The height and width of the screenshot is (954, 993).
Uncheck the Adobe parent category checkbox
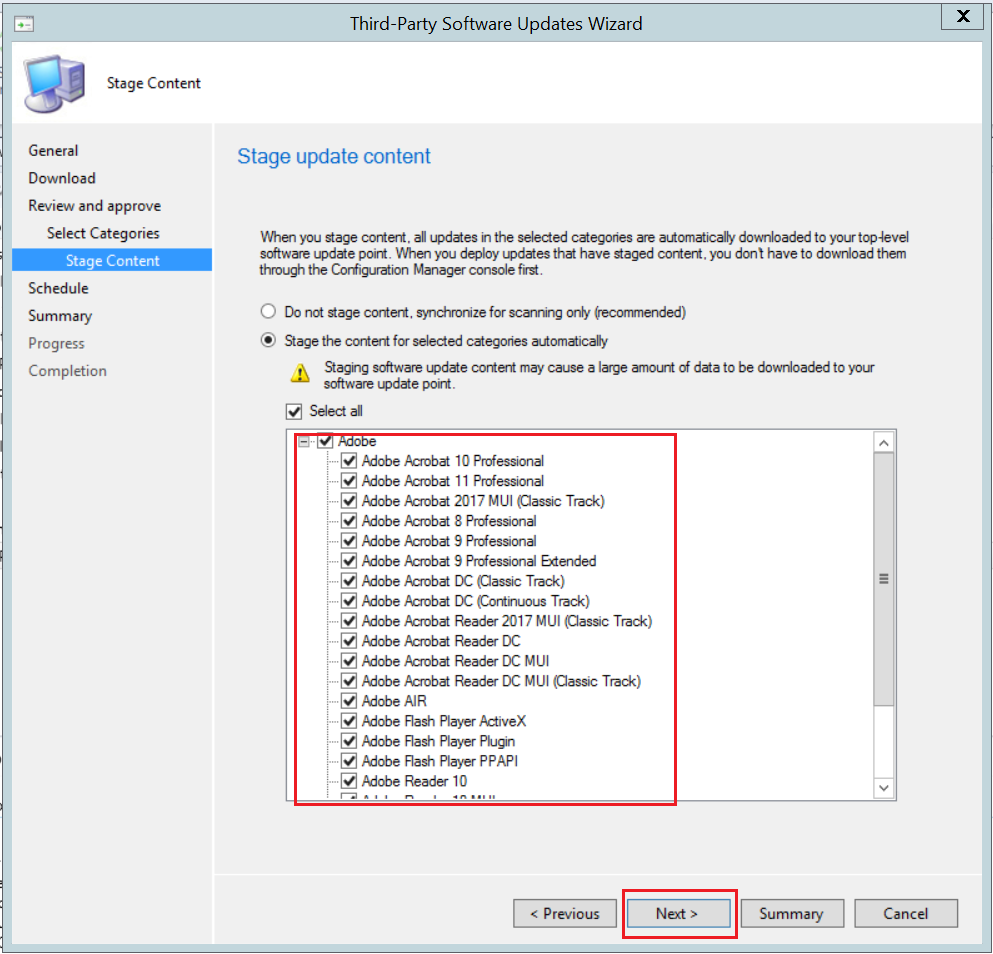(325, 441)
